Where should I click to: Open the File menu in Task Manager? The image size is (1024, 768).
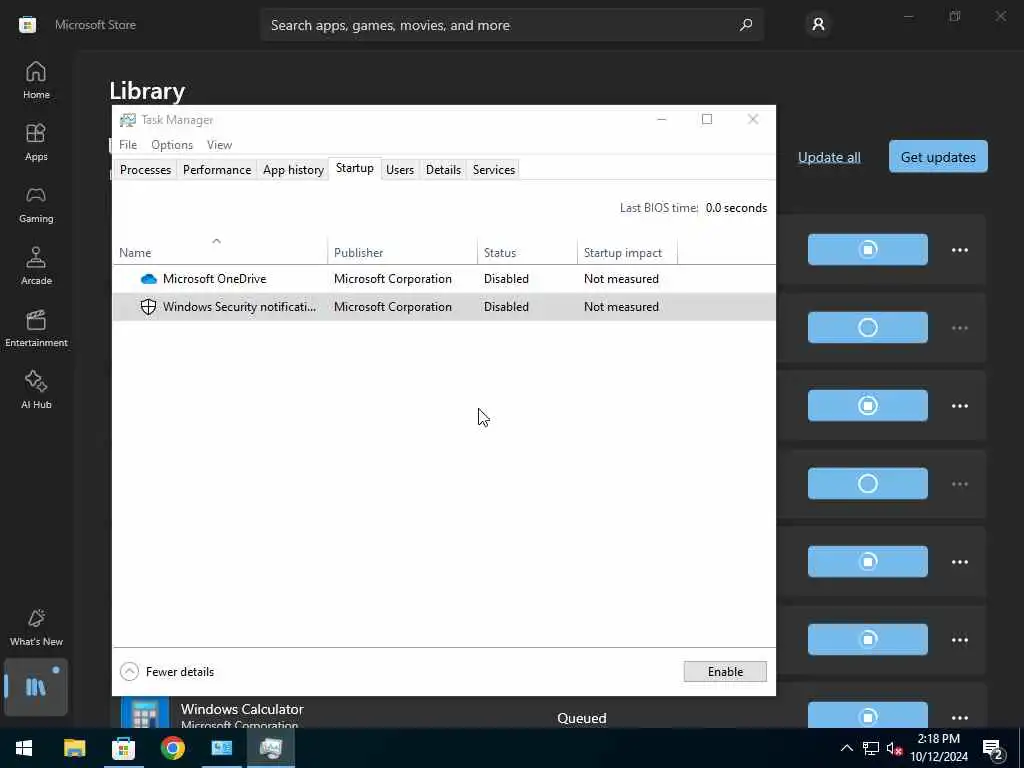[128, 145]
